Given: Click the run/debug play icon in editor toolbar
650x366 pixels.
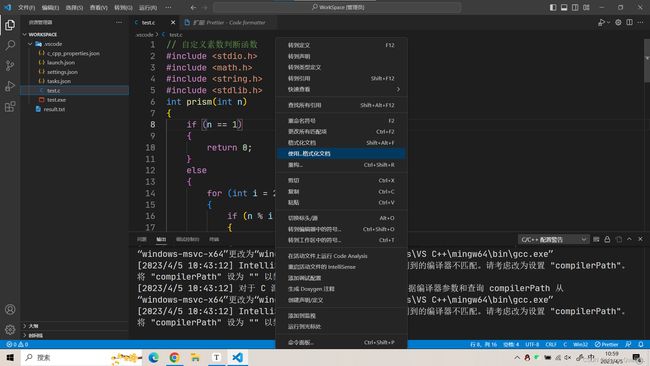Looking at the screenshot, I should click(601, 22).
